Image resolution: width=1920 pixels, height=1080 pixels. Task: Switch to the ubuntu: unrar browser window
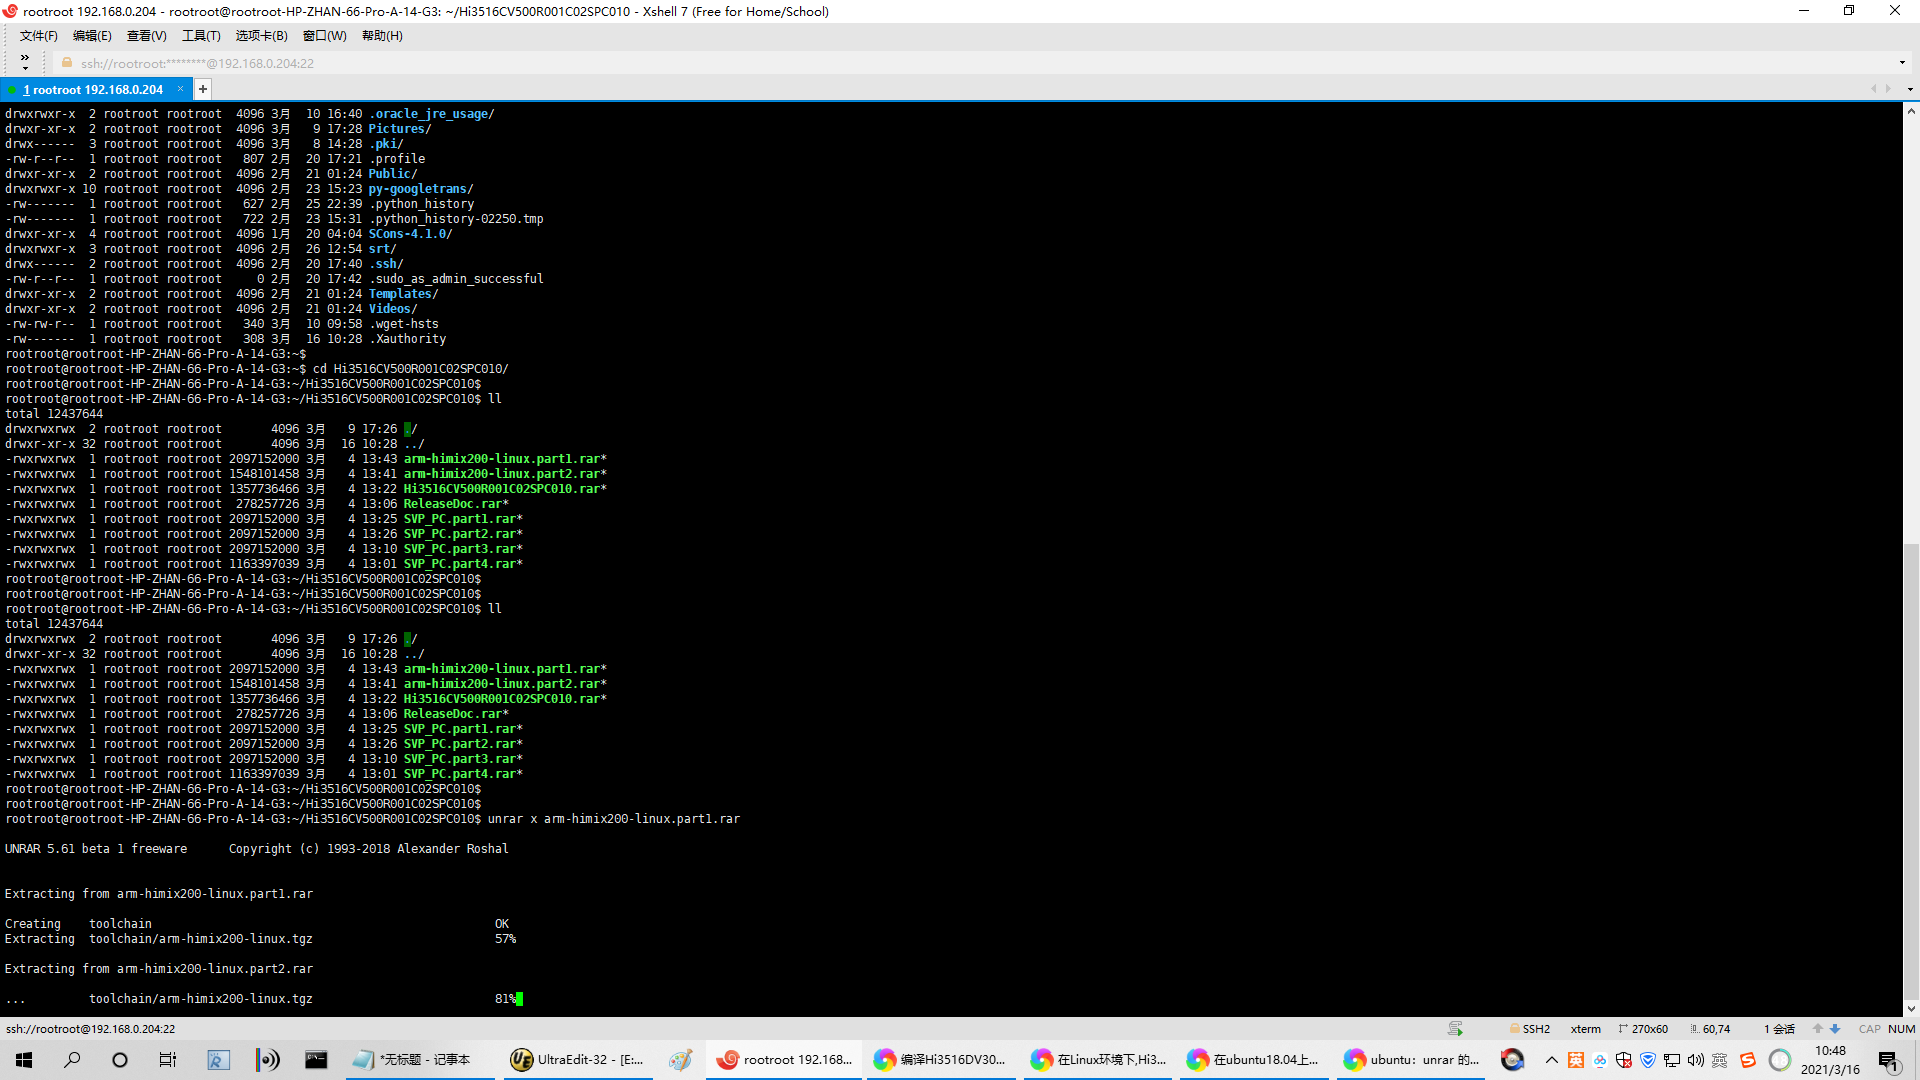click(x=1412, y=1060)
